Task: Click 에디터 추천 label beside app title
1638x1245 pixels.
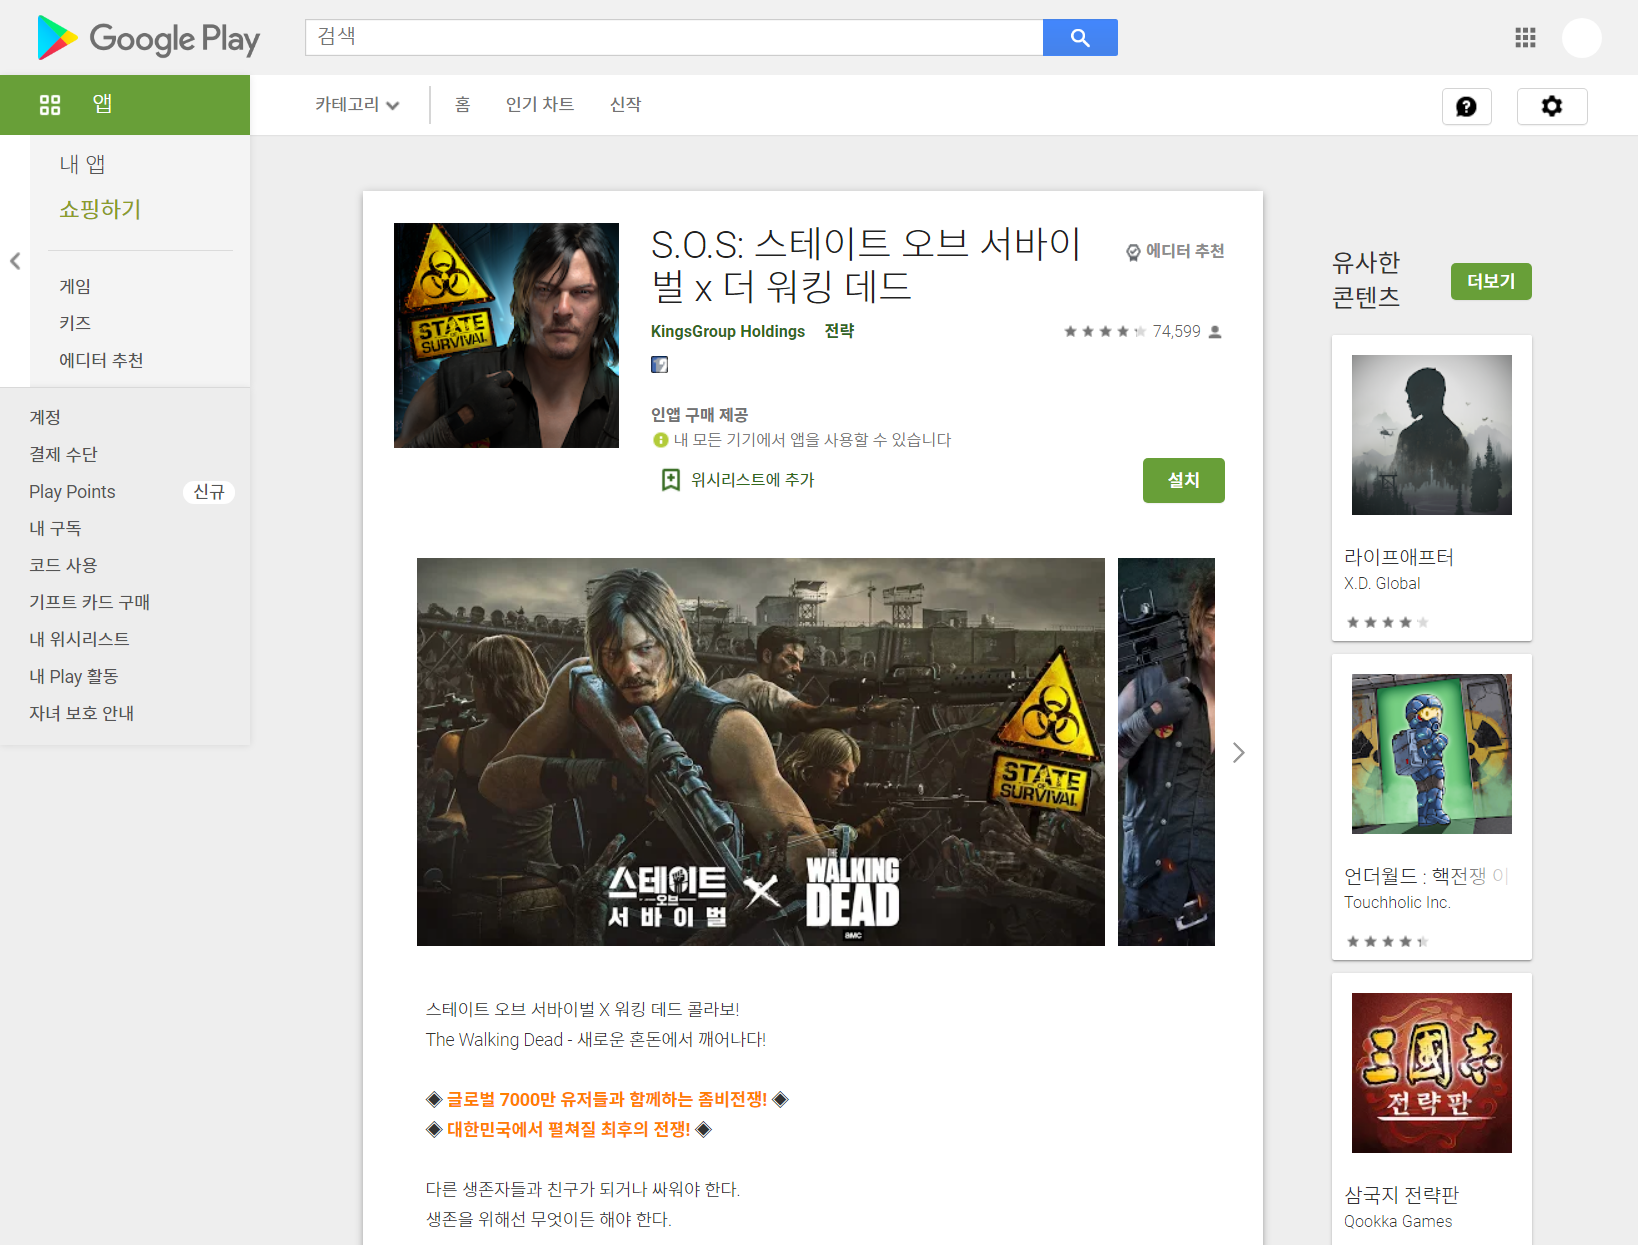Action: pos(1185,251)
